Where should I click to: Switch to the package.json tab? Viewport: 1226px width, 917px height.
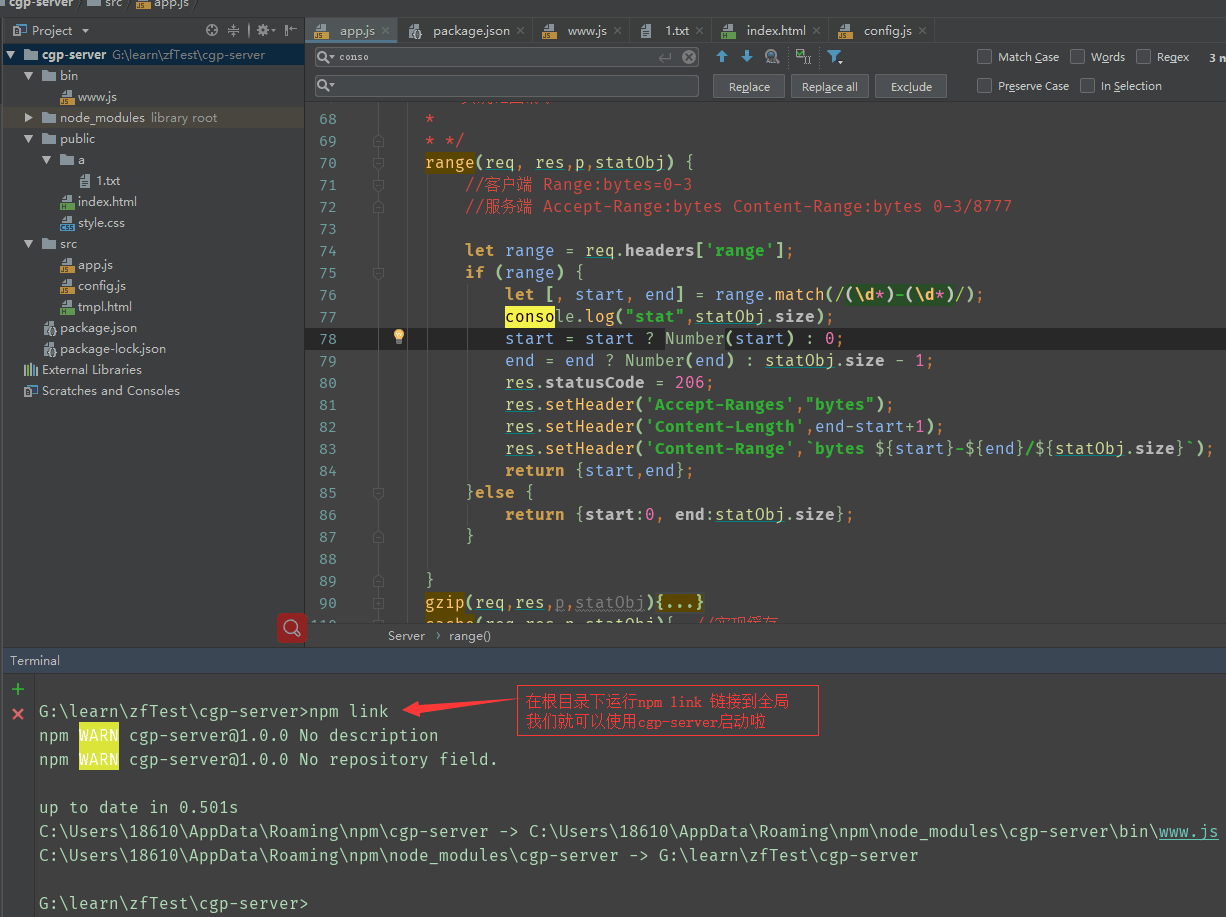point(470,31)
